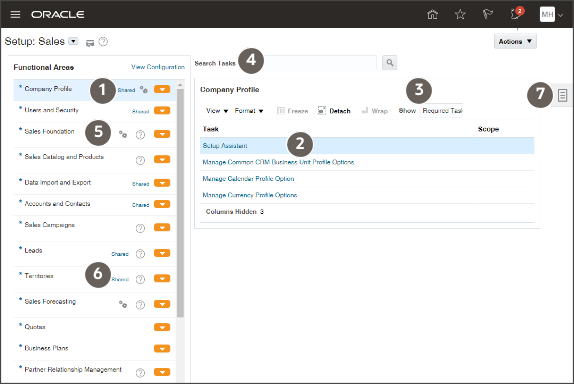Screen dimensions: 574x384
Task: Click the Detach toolbar button
Action: click(x=334, y=111)
